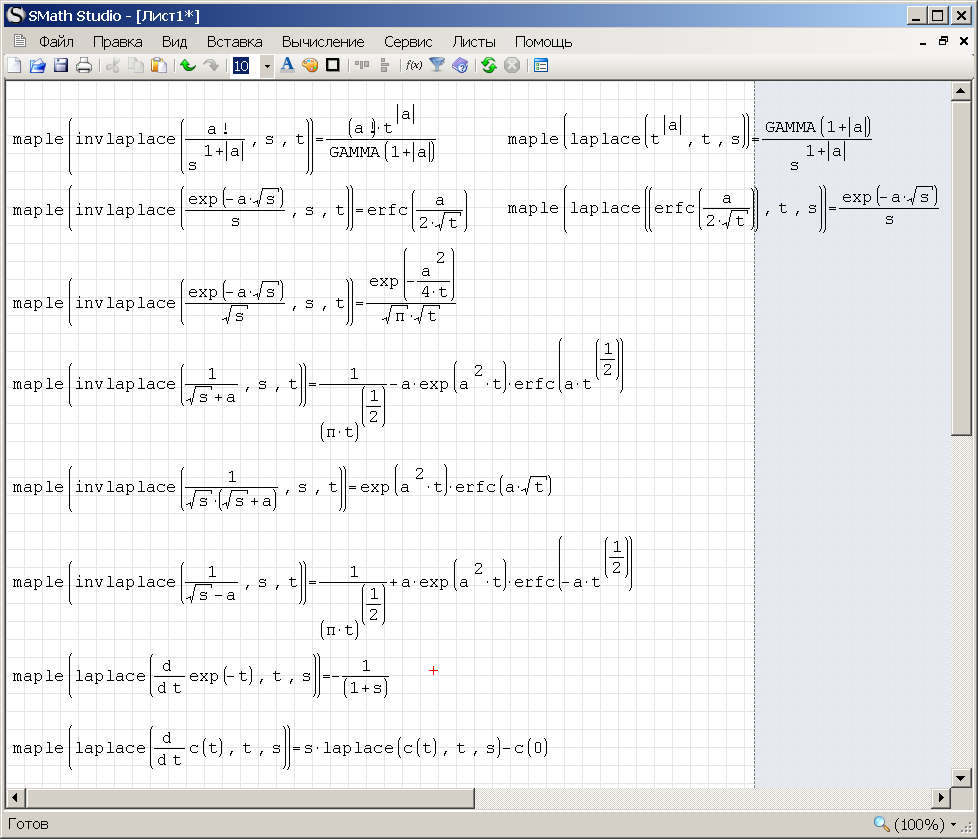Click the Font Color icon

point(286,65)
